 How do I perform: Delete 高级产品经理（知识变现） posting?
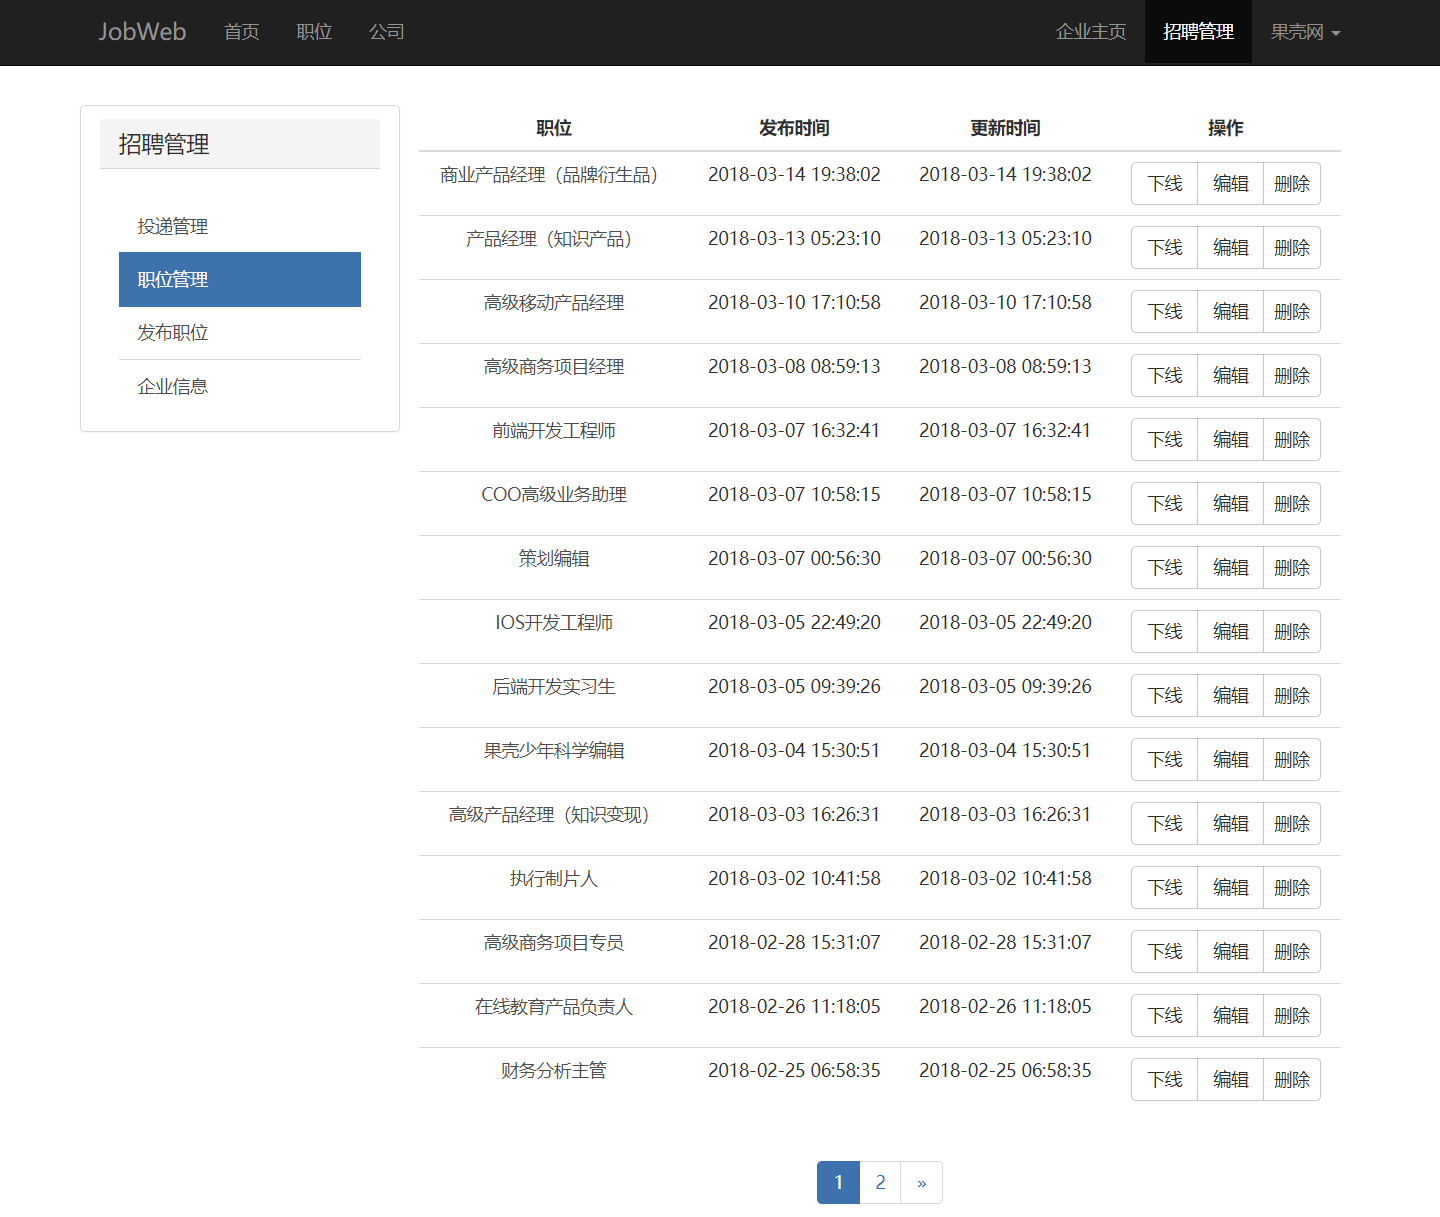tap(1292, 824)
